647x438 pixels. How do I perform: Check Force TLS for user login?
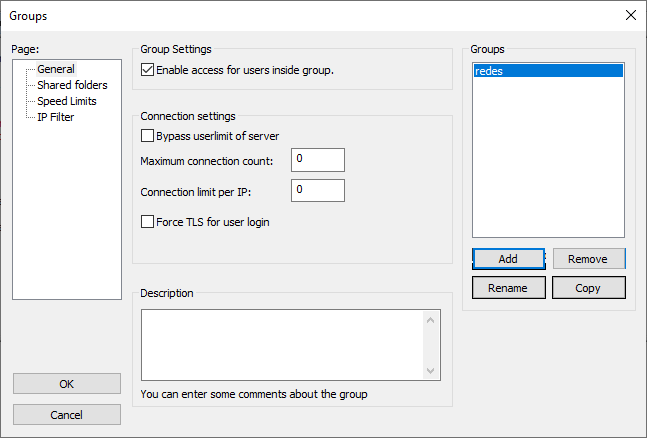click(149, 222)
